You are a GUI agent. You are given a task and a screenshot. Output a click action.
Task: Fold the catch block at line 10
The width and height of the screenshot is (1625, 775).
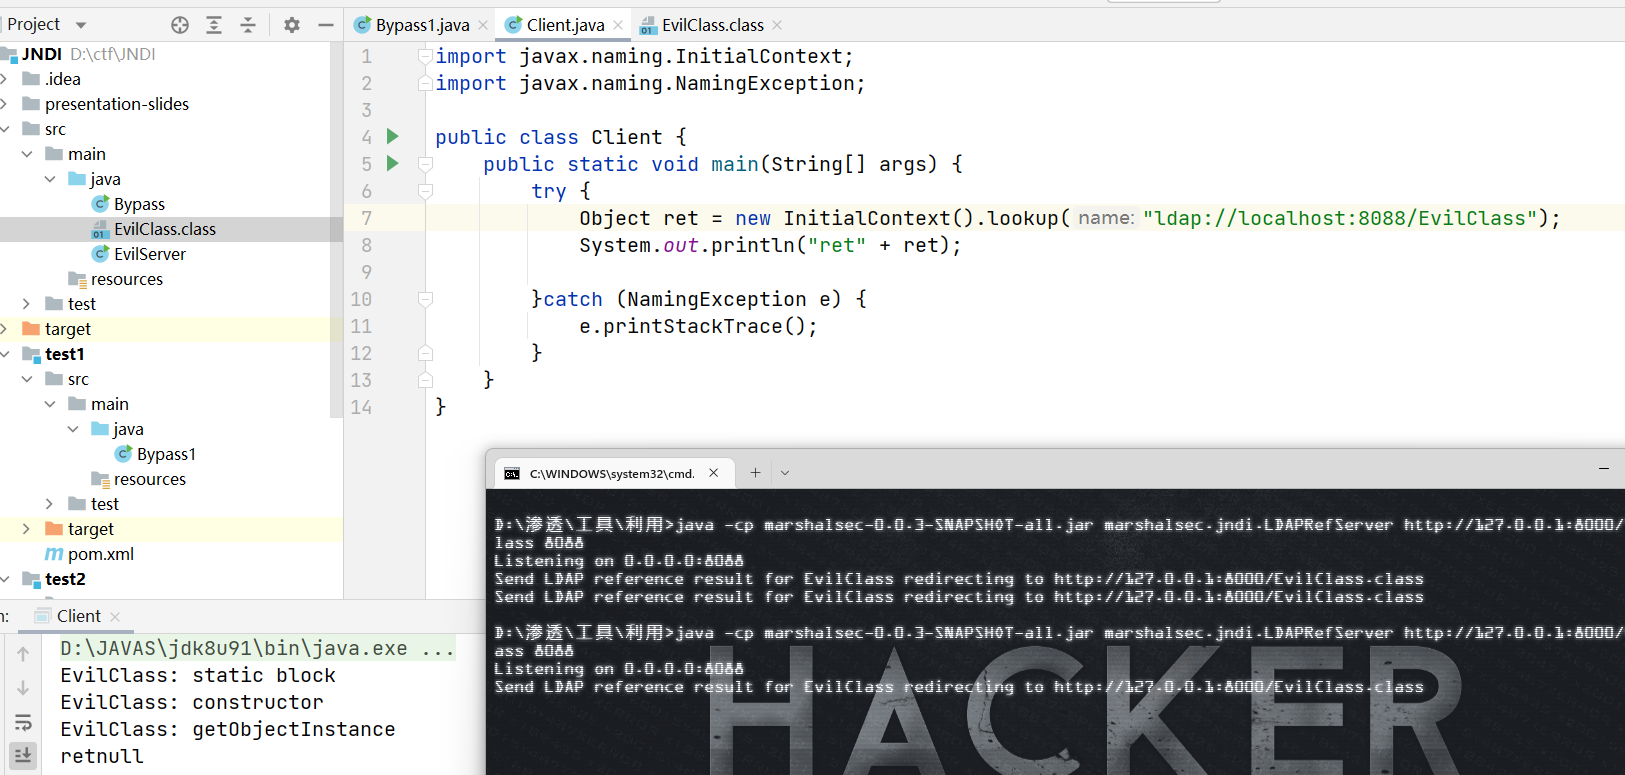click(425, 299)
